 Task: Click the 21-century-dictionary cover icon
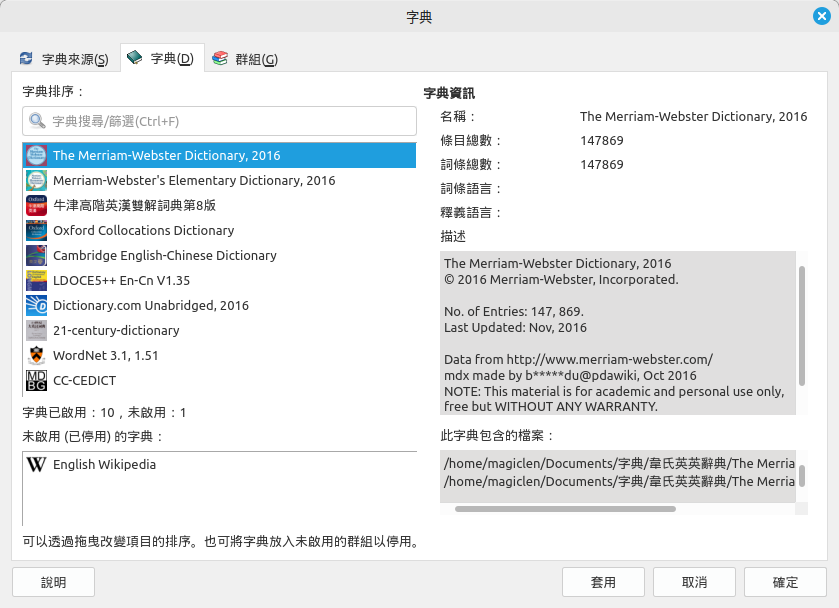coord(36,331)
